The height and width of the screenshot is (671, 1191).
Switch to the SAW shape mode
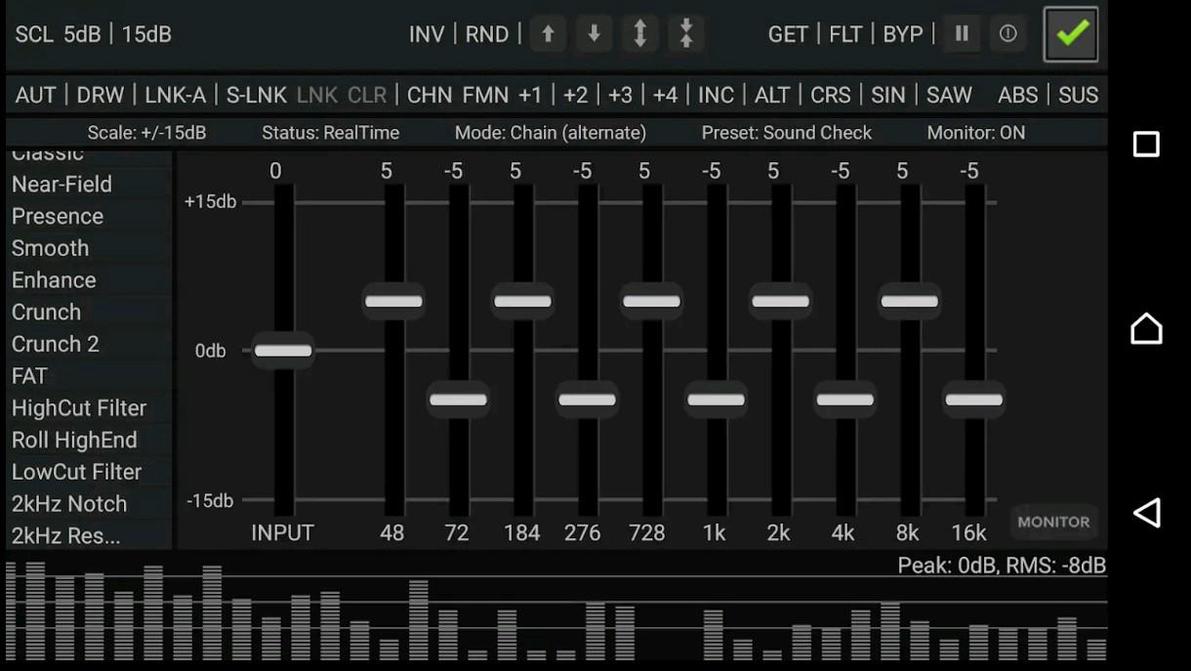(949, 95)
